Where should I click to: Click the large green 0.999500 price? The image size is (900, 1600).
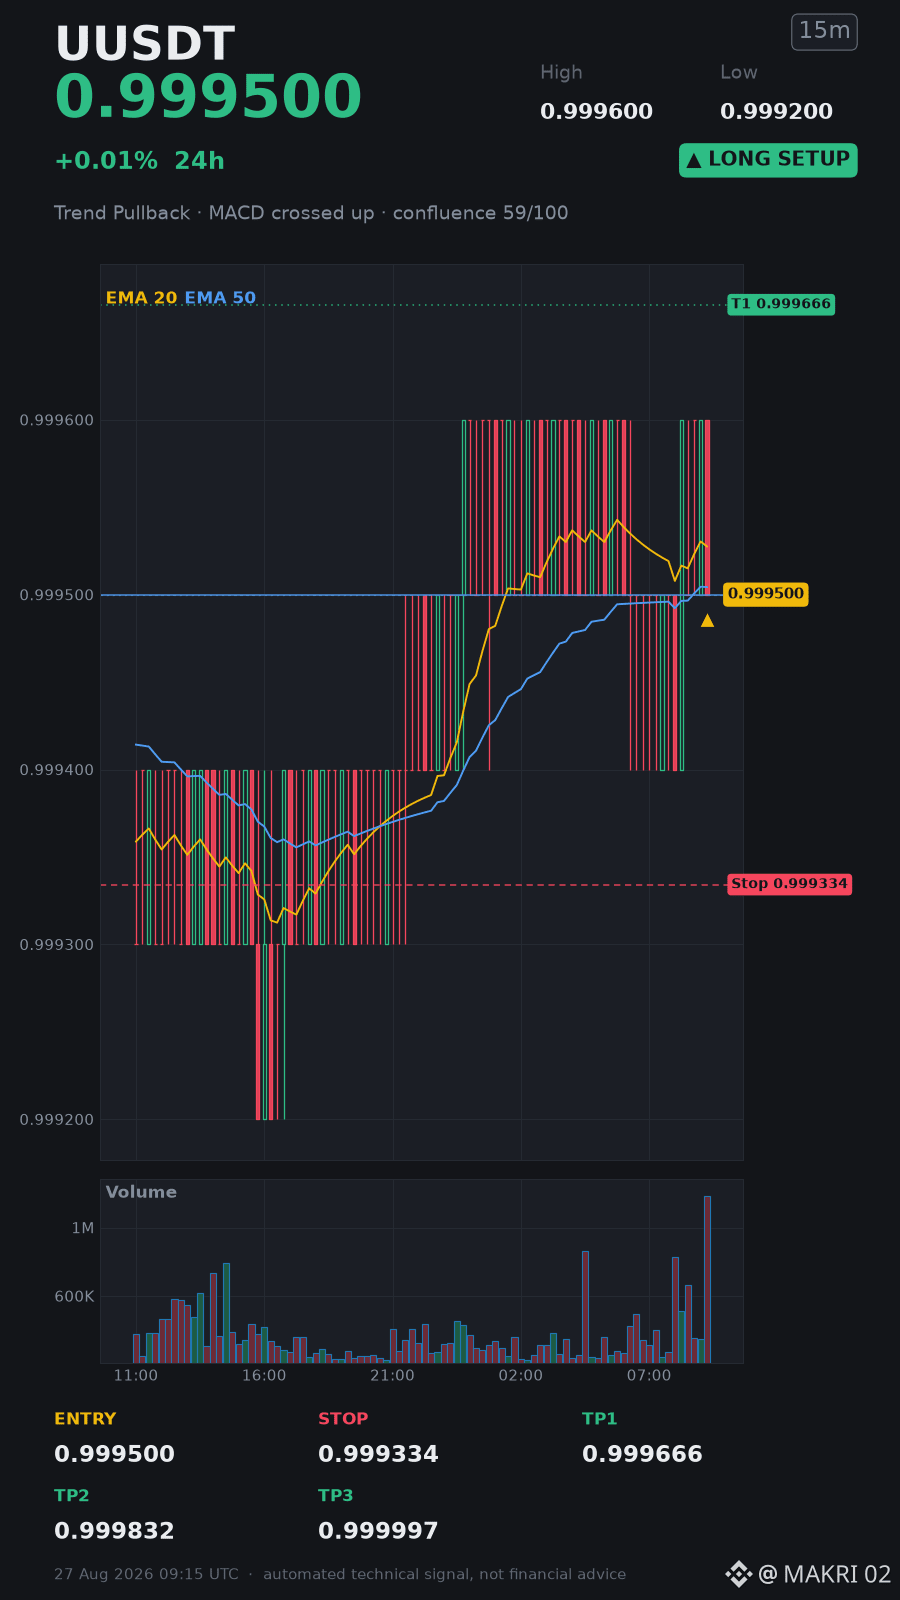click(x=208, y=98)
